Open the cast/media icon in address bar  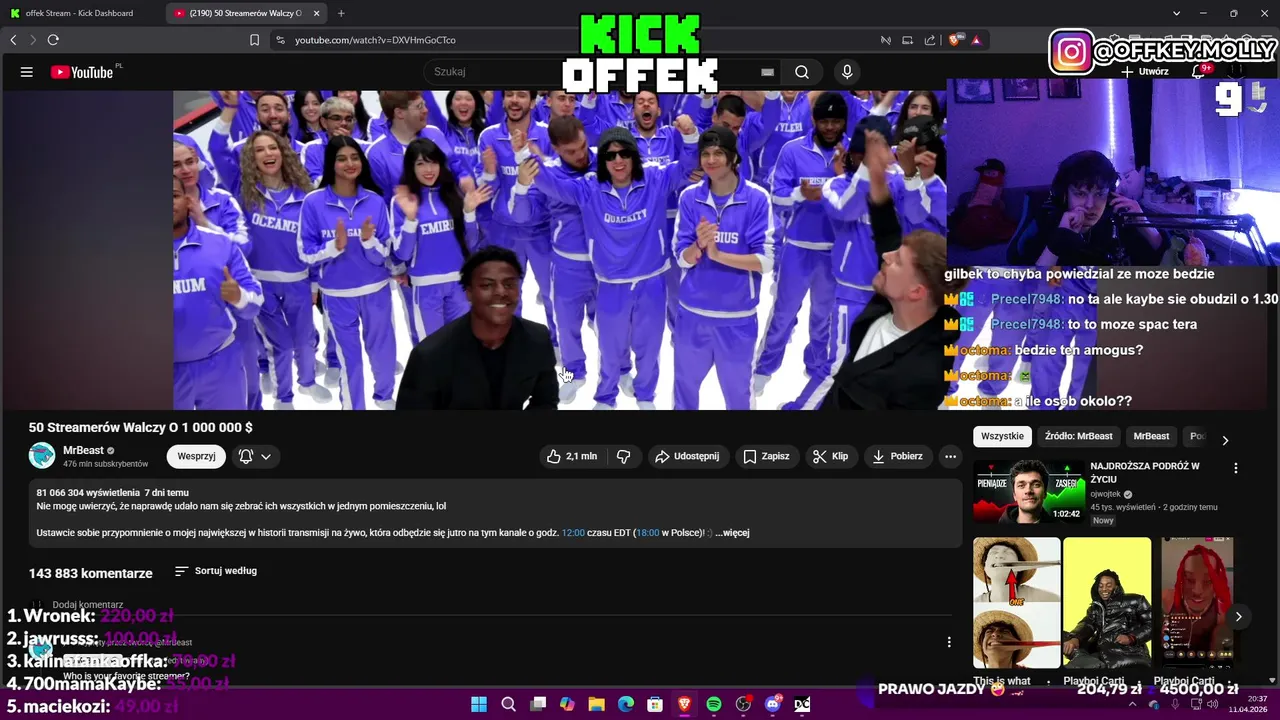click(x=907, y=40)
